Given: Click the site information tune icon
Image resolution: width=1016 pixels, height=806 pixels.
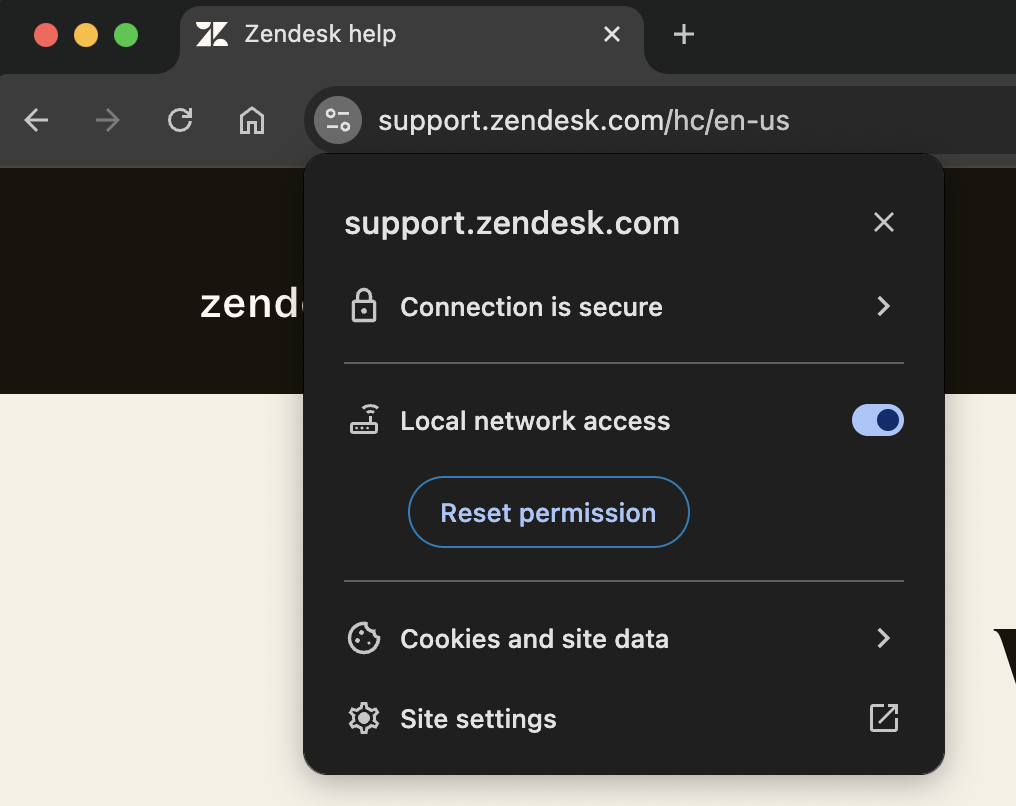Looking at the screenshot, I should [x=338, y=122].
